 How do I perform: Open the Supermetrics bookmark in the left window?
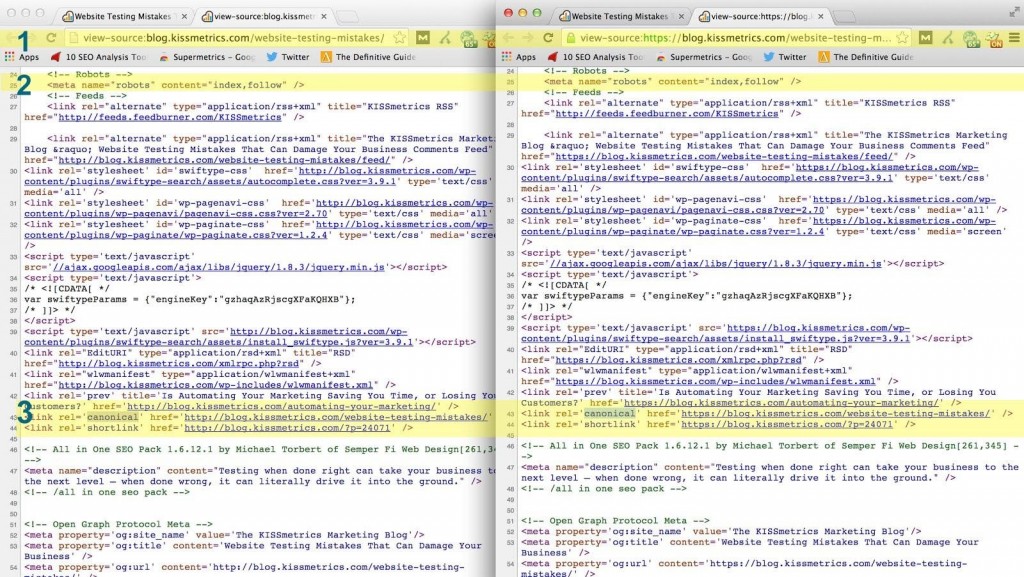[x=206, y=57]
